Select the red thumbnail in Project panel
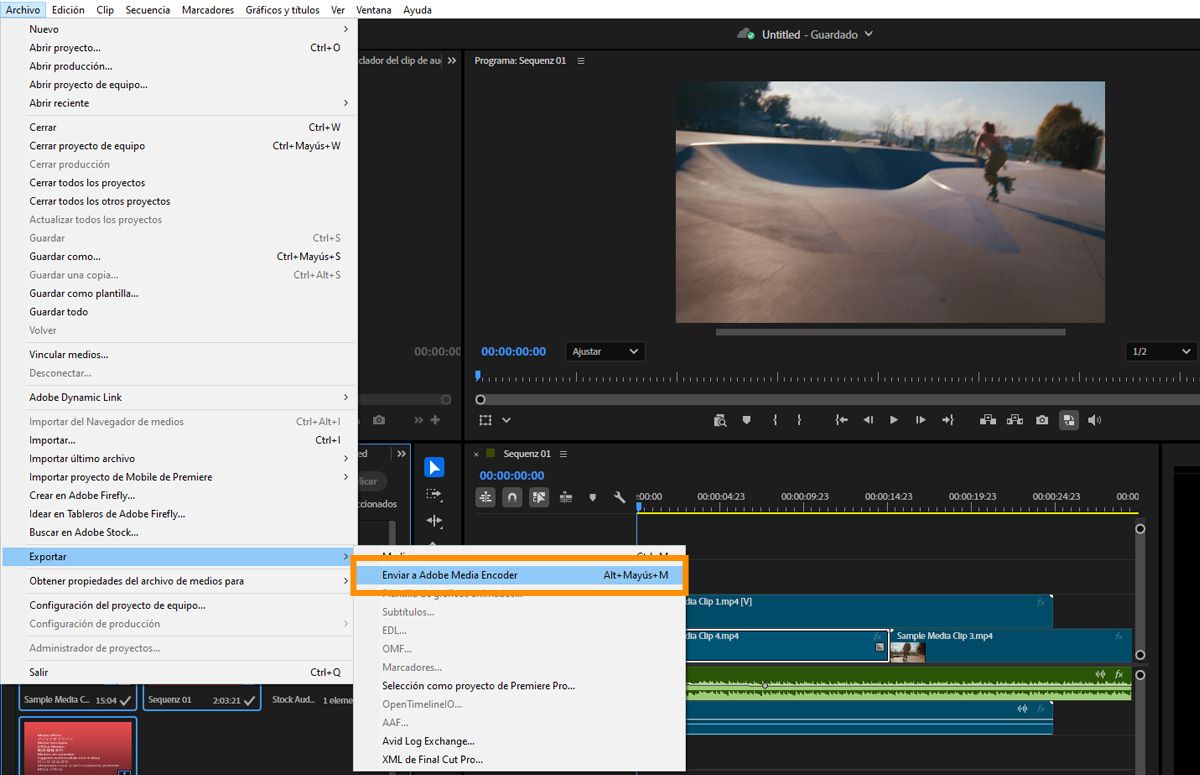 click(x=77, y=747)
